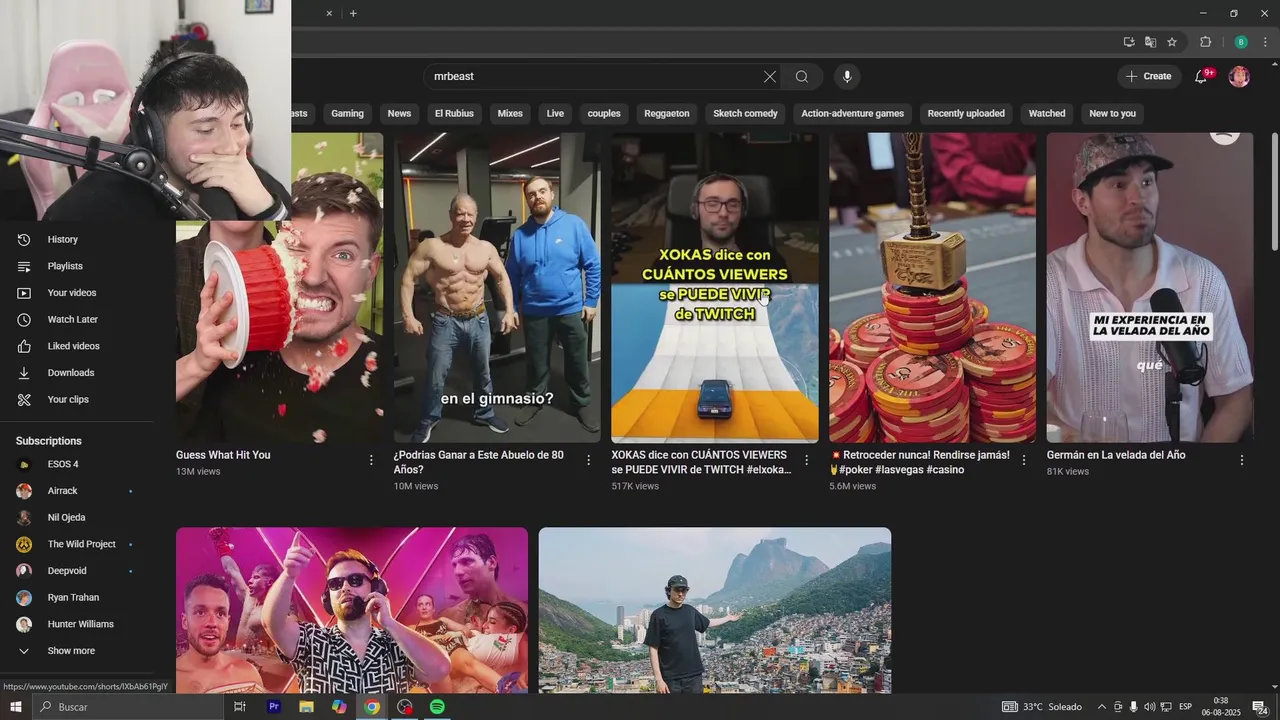Open a new browser tab
1280x720 pixels.
(353, 13)
